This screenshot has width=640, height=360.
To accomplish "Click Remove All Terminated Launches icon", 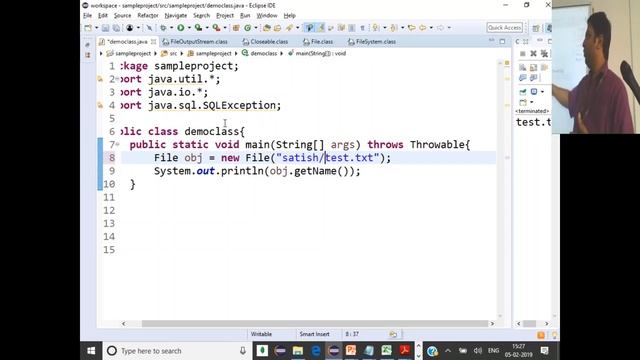I will click(544, 53).
